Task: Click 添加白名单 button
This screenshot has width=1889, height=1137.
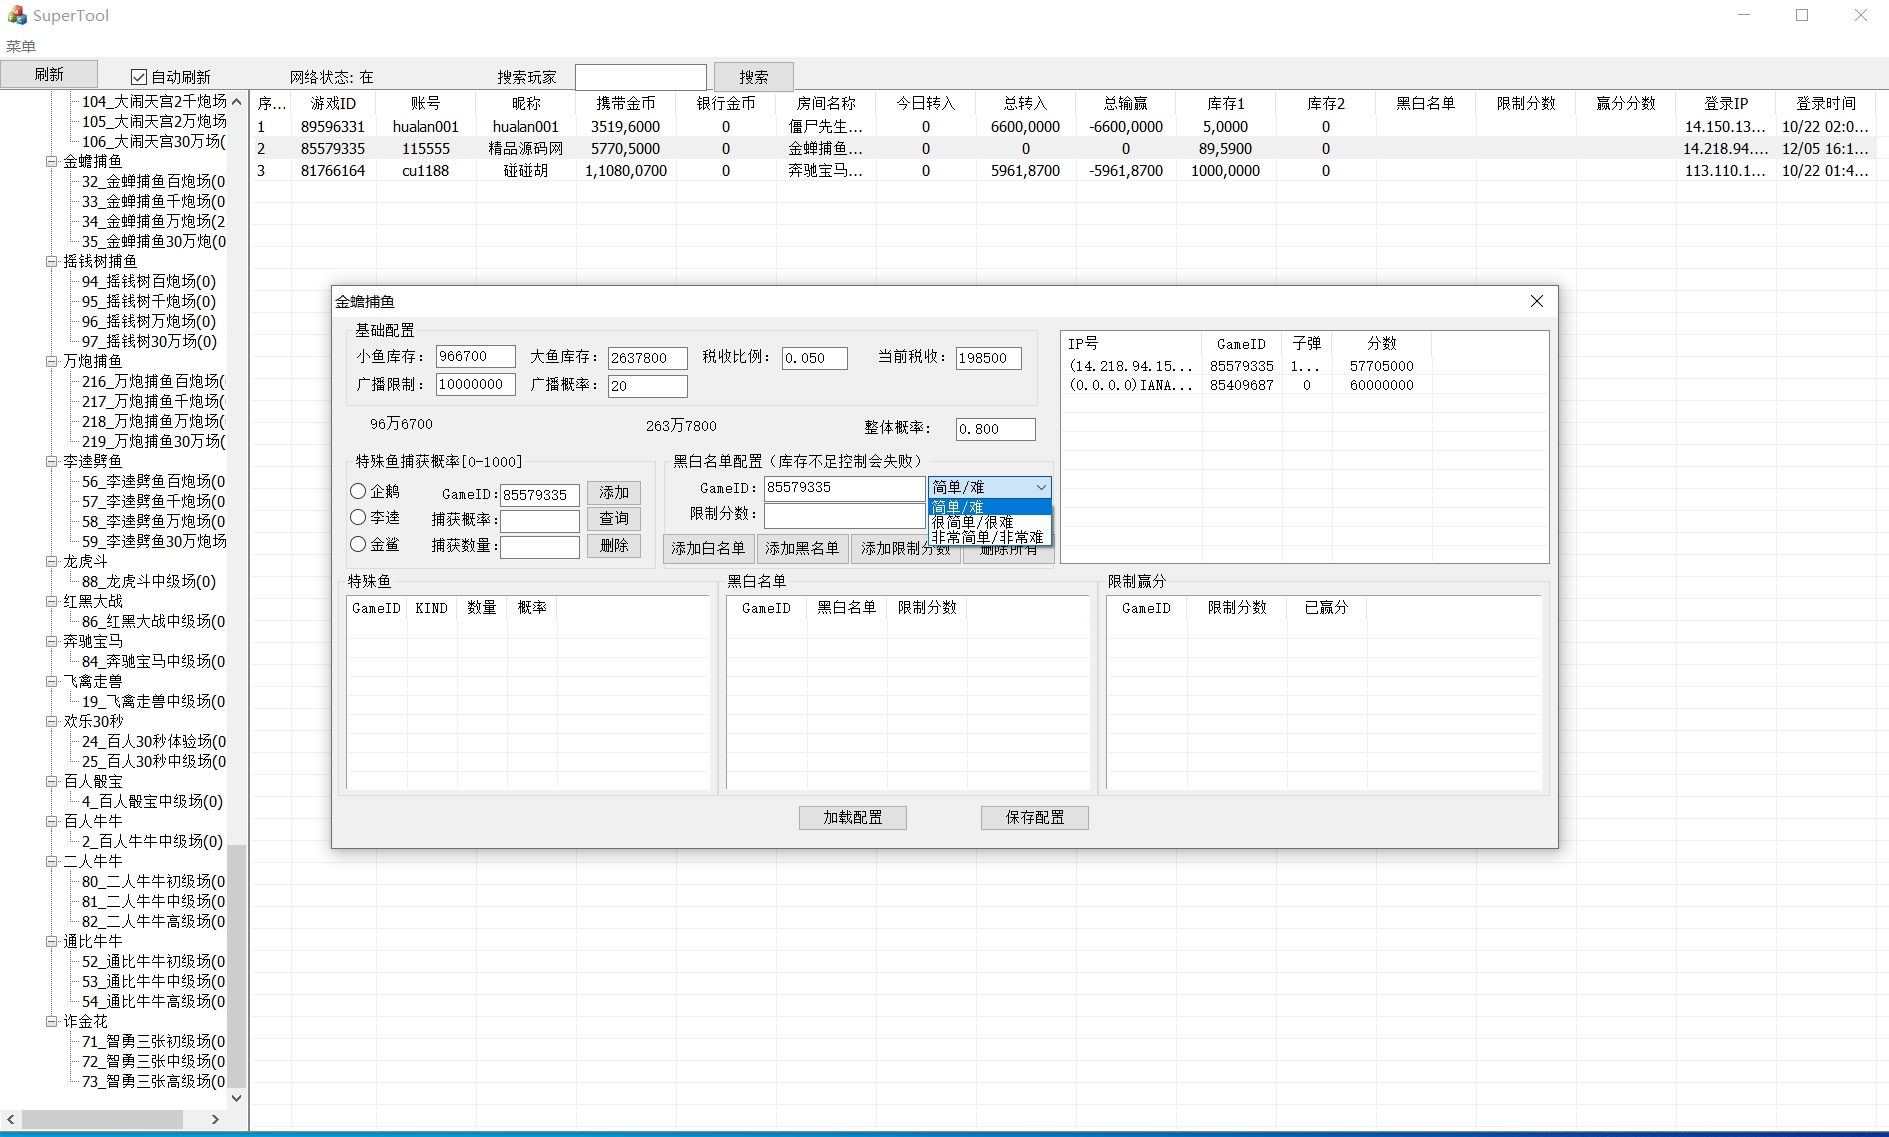Action: 708,548
